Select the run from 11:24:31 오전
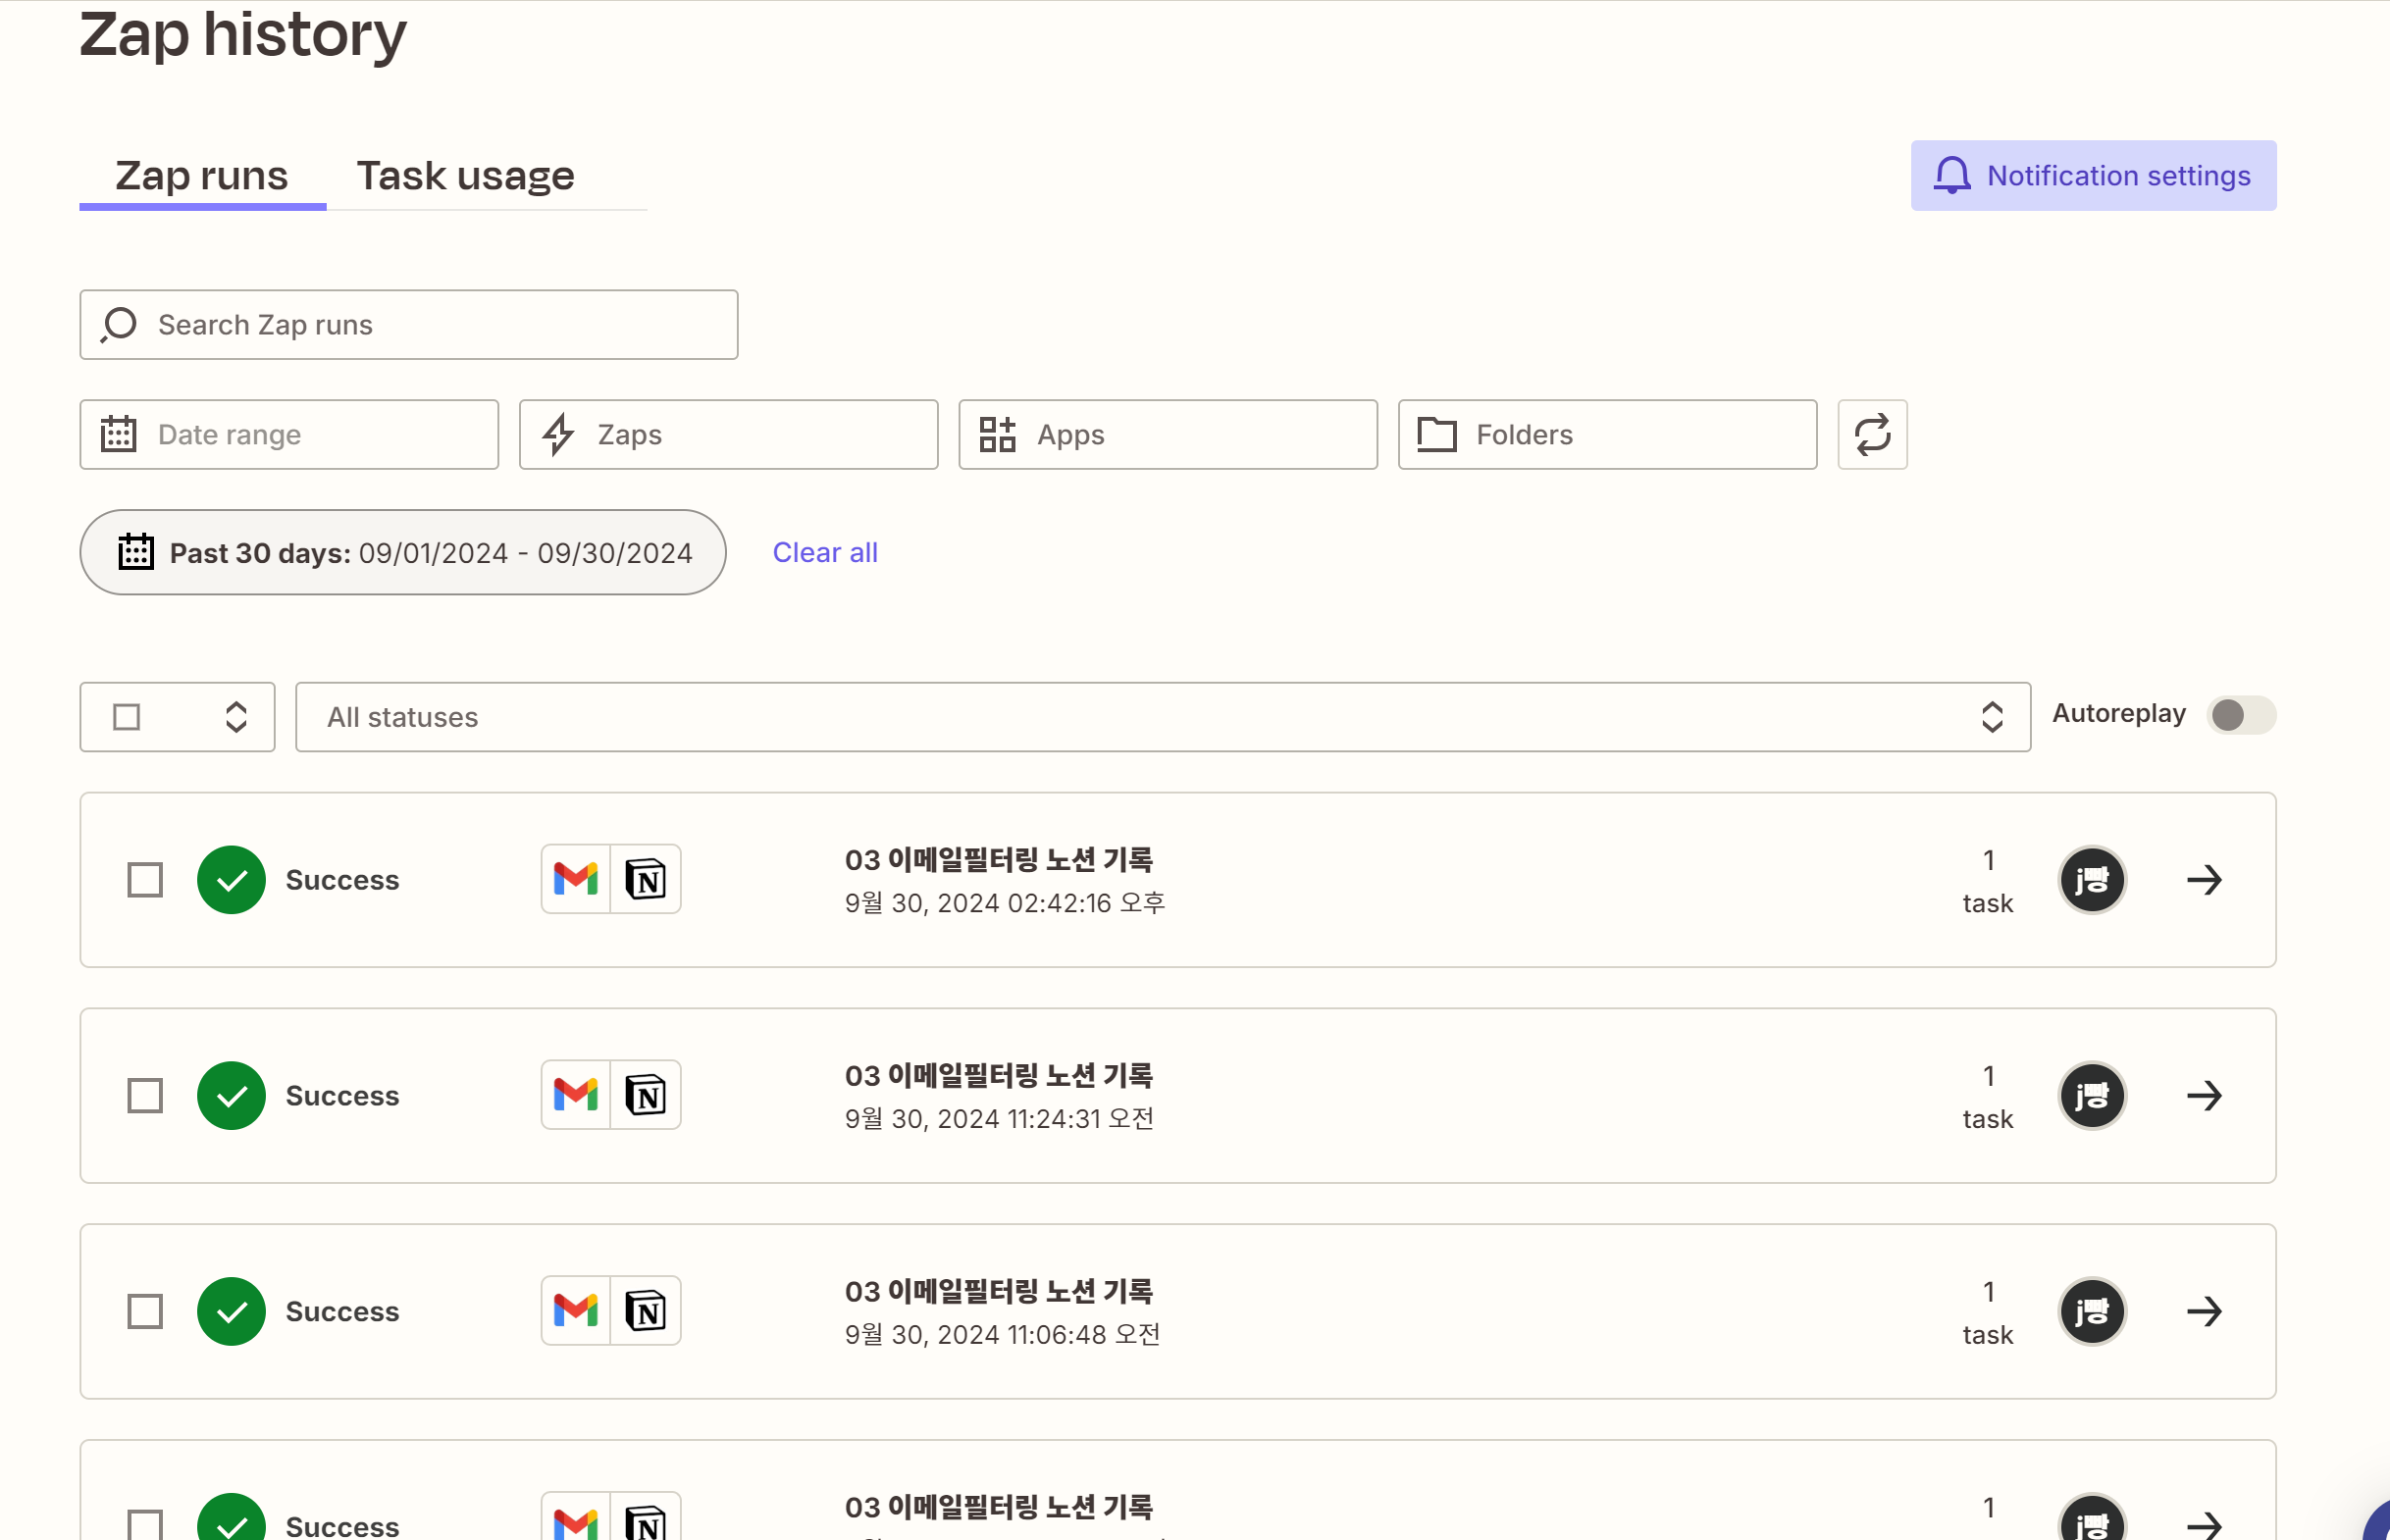The height and width of the screenshot is (1540, 2390). coord(145,1095)
